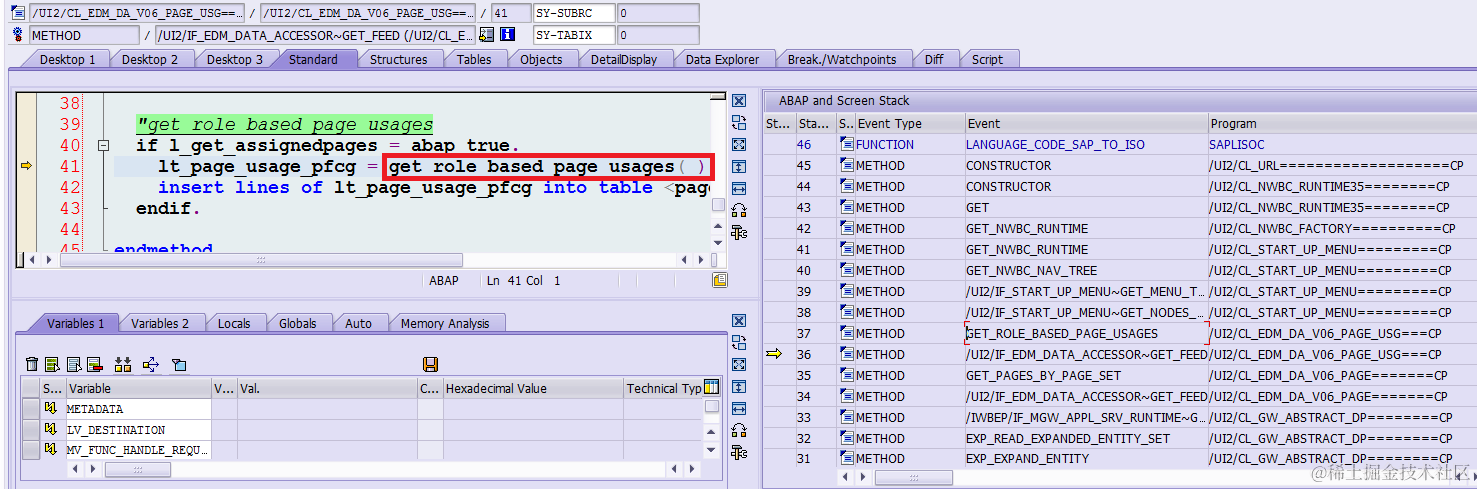Click yellow sort-blocks icon in Variables toolbar
This screenshot has width=1477, height=489.
tap(123, 364)
